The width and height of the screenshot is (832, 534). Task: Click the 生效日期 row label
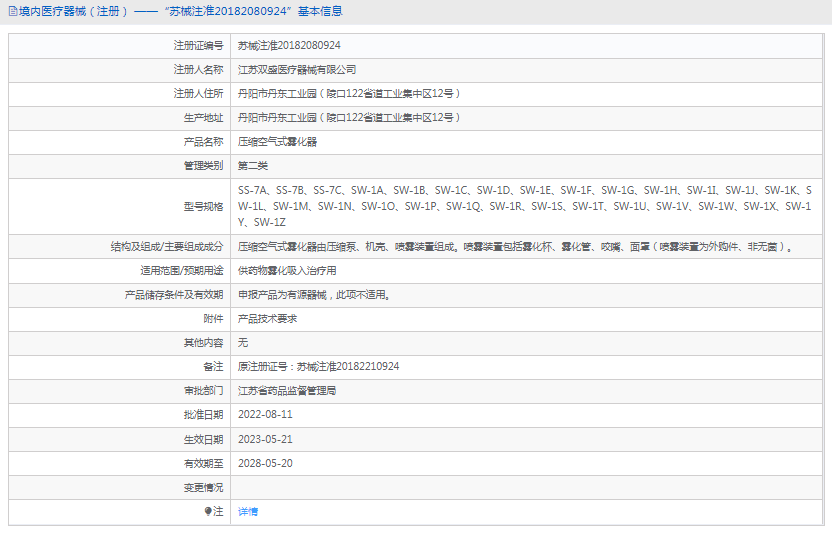coord(203,440)
